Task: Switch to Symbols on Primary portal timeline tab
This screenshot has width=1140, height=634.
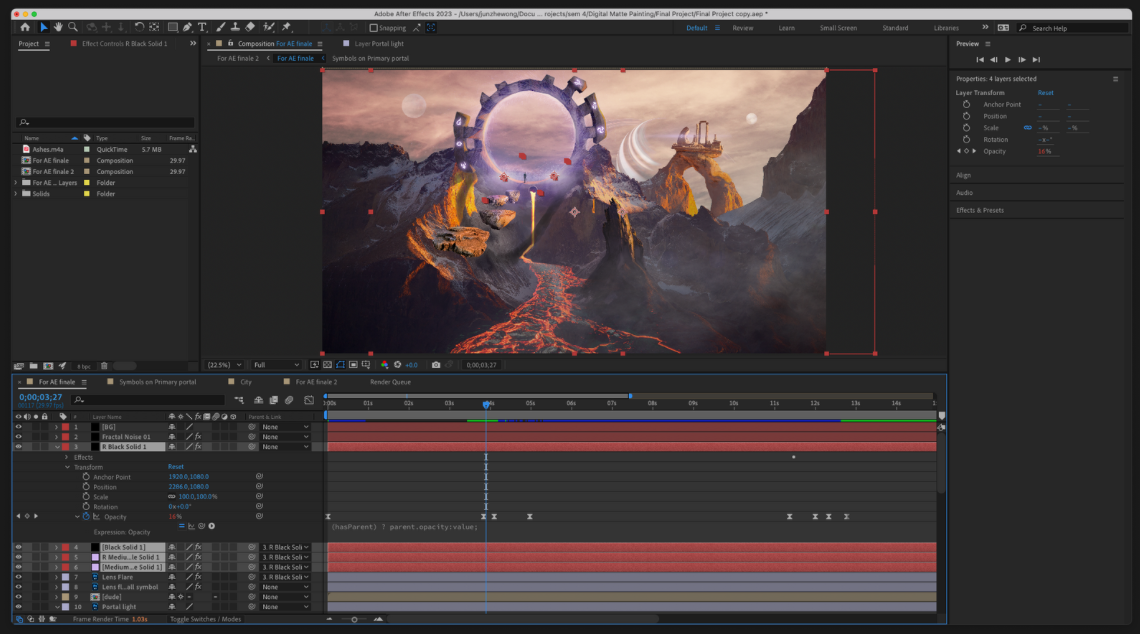Action: [x=158, y=382]
